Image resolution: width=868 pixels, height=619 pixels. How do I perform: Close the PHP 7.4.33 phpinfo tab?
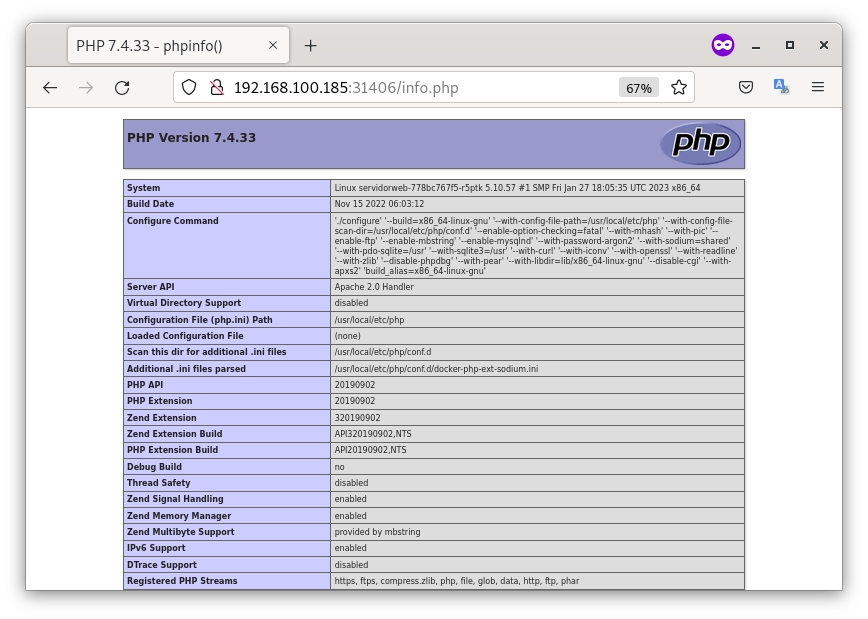coord(273,45)
